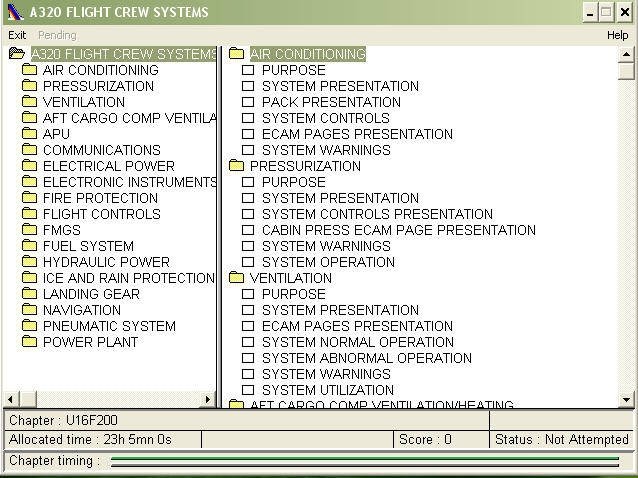Image resolution: width=638 pixels, height=478 pixels.
Task: Click the left tree horizontal scroll thumb
Action: [28, 399]
